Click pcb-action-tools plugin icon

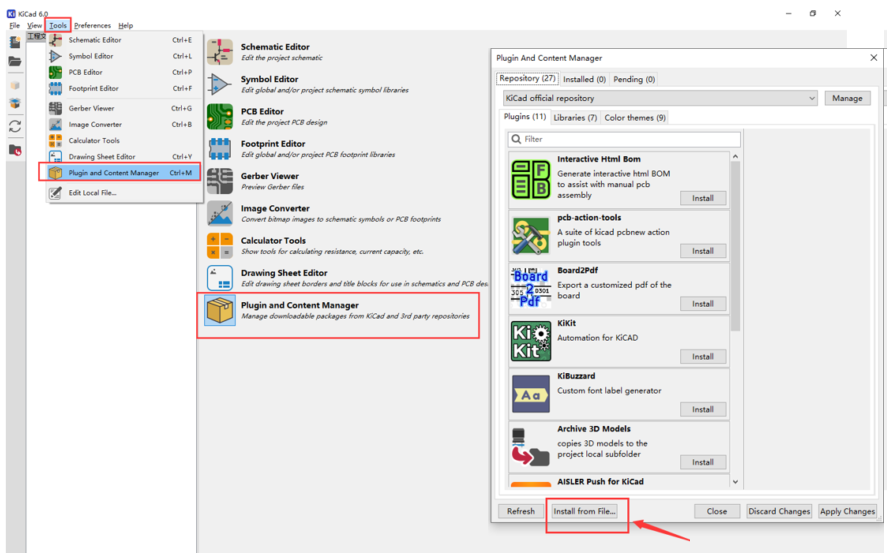[531, 236]
